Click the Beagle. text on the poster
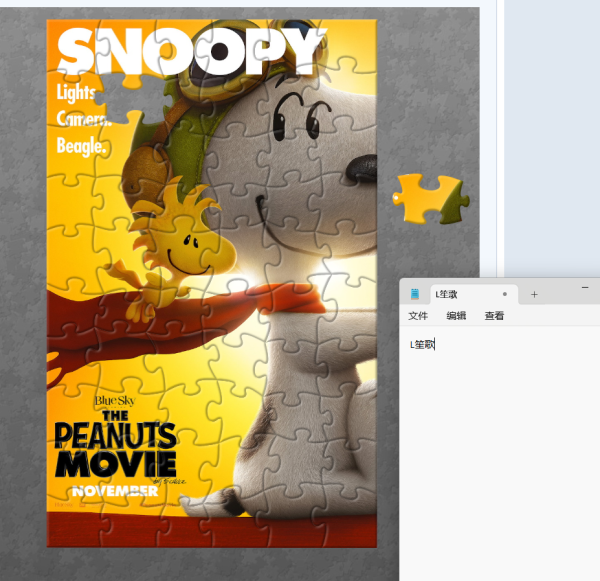 point(81,146)
